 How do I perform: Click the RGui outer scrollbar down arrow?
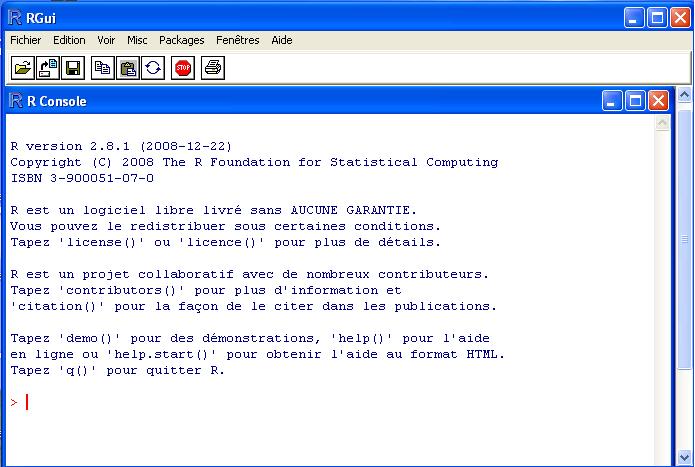pyautogui.click(x=684, y=458)
